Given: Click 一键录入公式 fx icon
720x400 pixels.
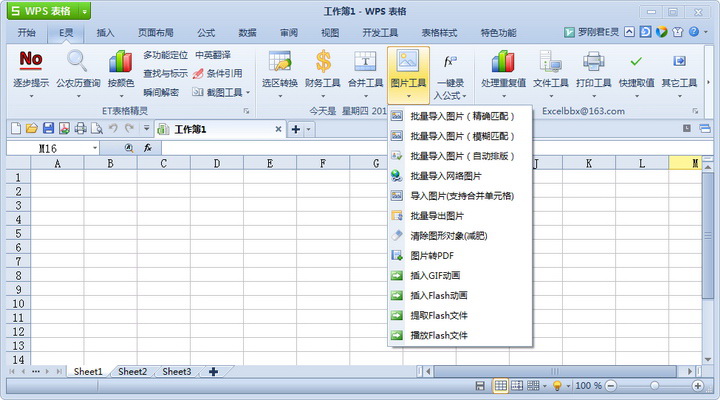Looking at the screenshot, I should pyautogui.click(x=450, y=61).
